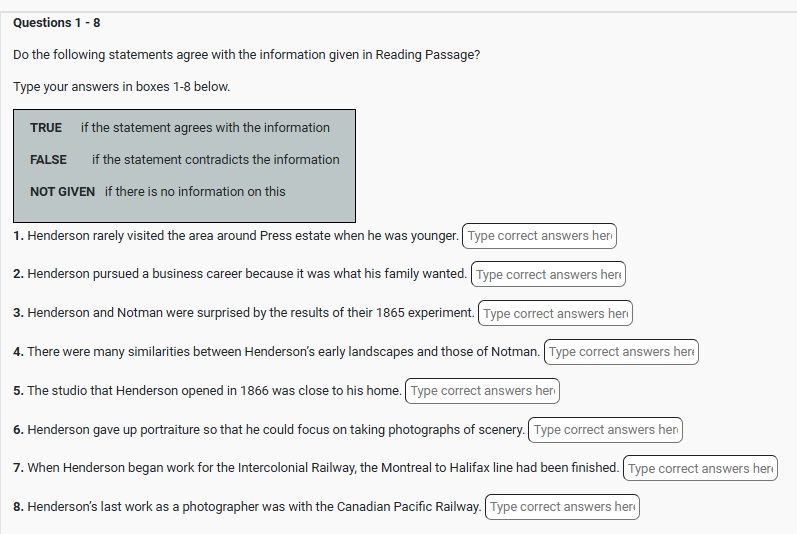Click the NOT GIVEN label in legend
The height and width of the screenshot is (534, 797).
pos(63,192)
